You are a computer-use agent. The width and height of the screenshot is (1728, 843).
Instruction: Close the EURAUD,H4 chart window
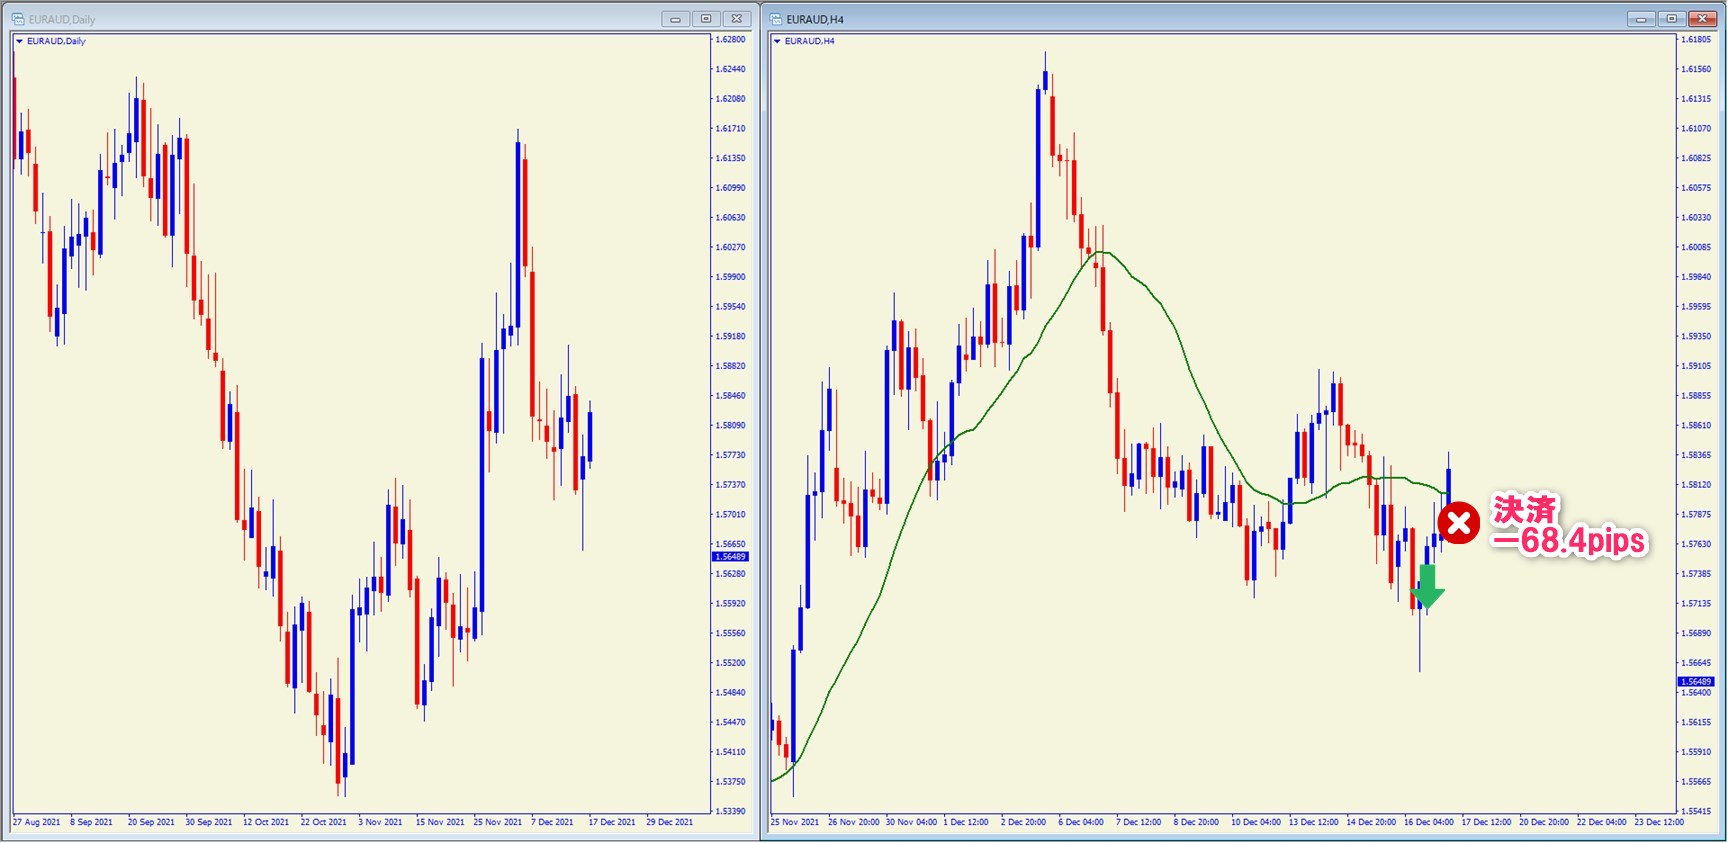(1702, 19)
